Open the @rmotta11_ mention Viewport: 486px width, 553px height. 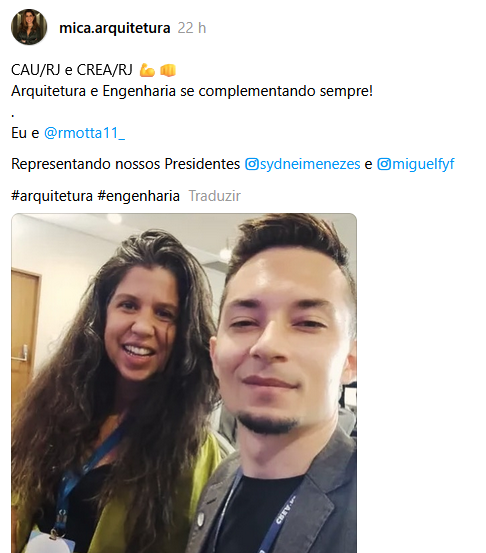(x=84, y=133)
